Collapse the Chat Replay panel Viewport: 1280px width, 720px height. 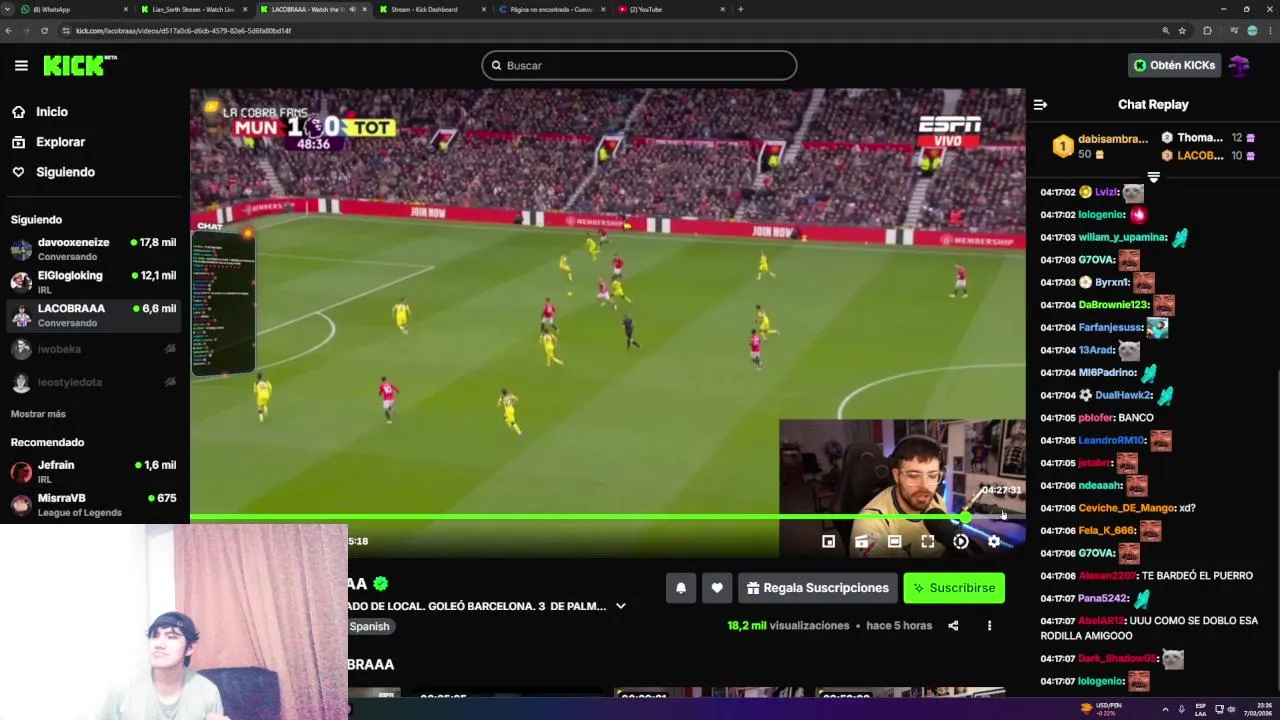click(x=1040, y=104)
